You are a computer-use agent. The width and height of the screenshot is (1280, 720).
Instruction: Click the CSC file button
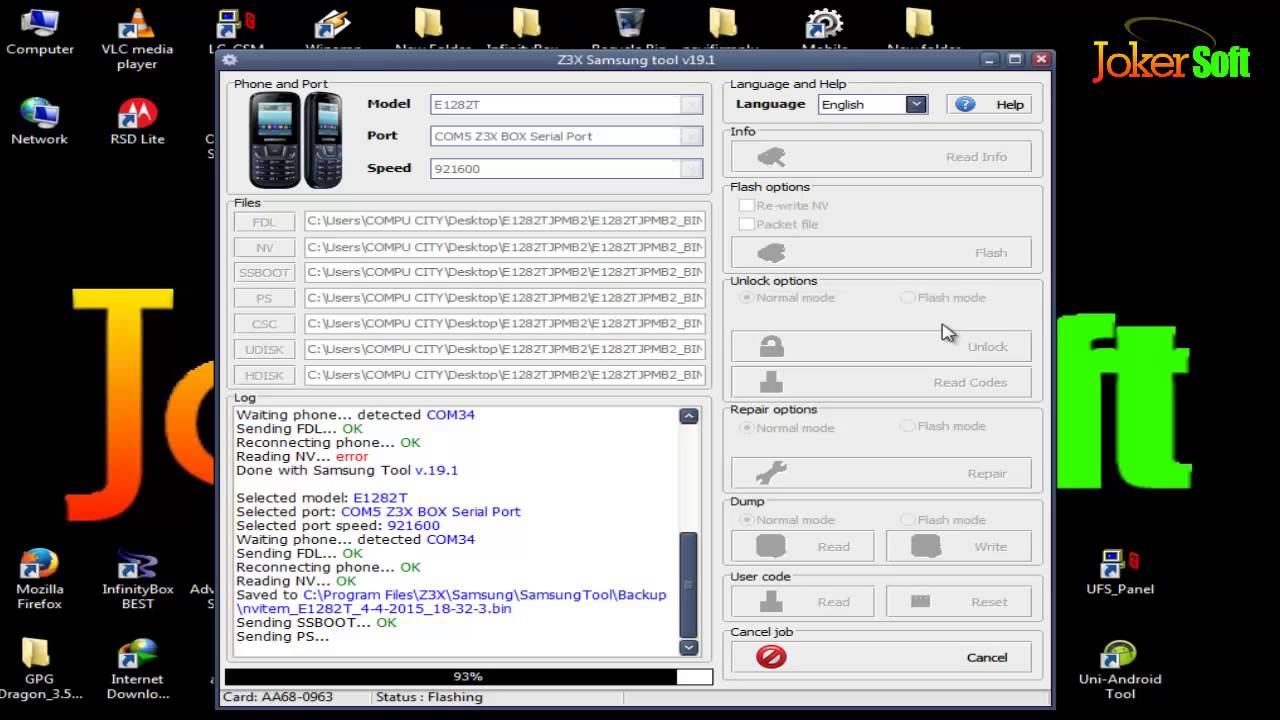pyautogui.click(x=264, y=323)
